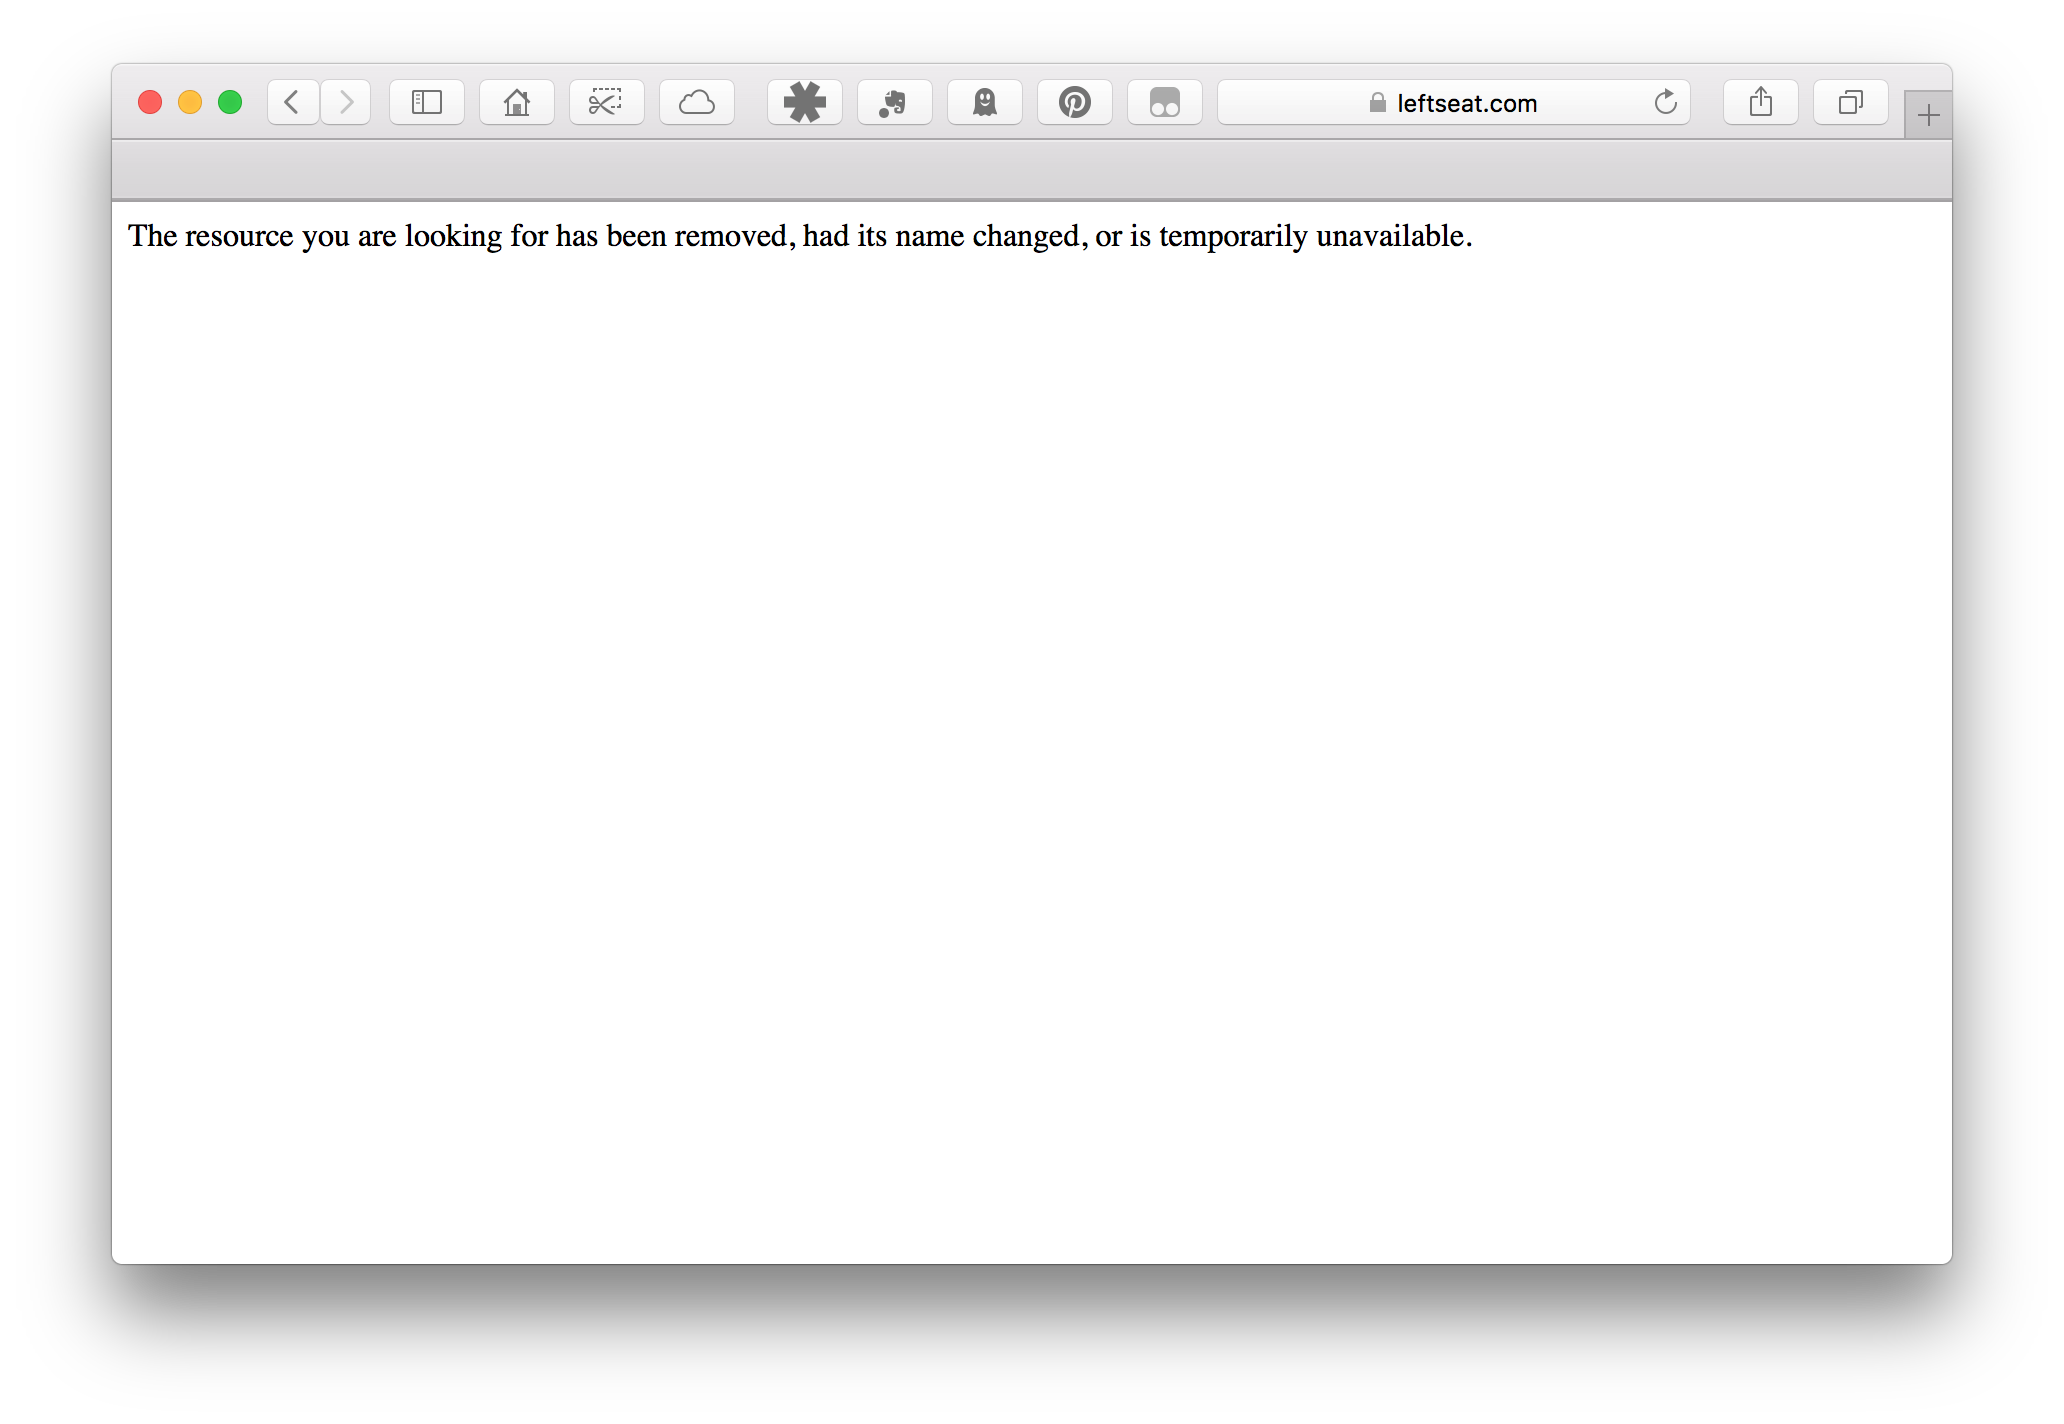This screenshot has height=1424, width=2064.
Task: Open the asterisk password extension
Action: [x=805, y=102]
